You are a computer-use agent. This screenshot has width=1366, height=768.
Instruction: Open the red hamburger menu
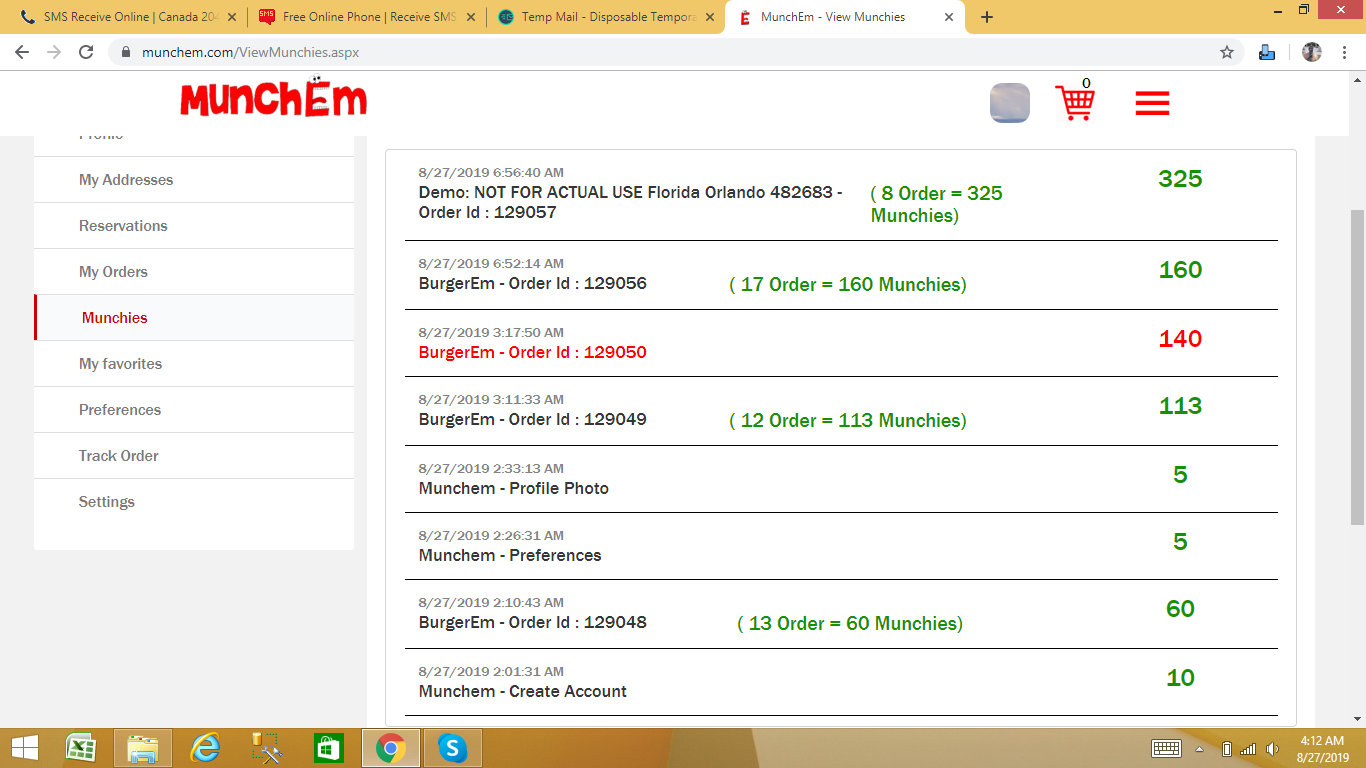pos(1152,104)
